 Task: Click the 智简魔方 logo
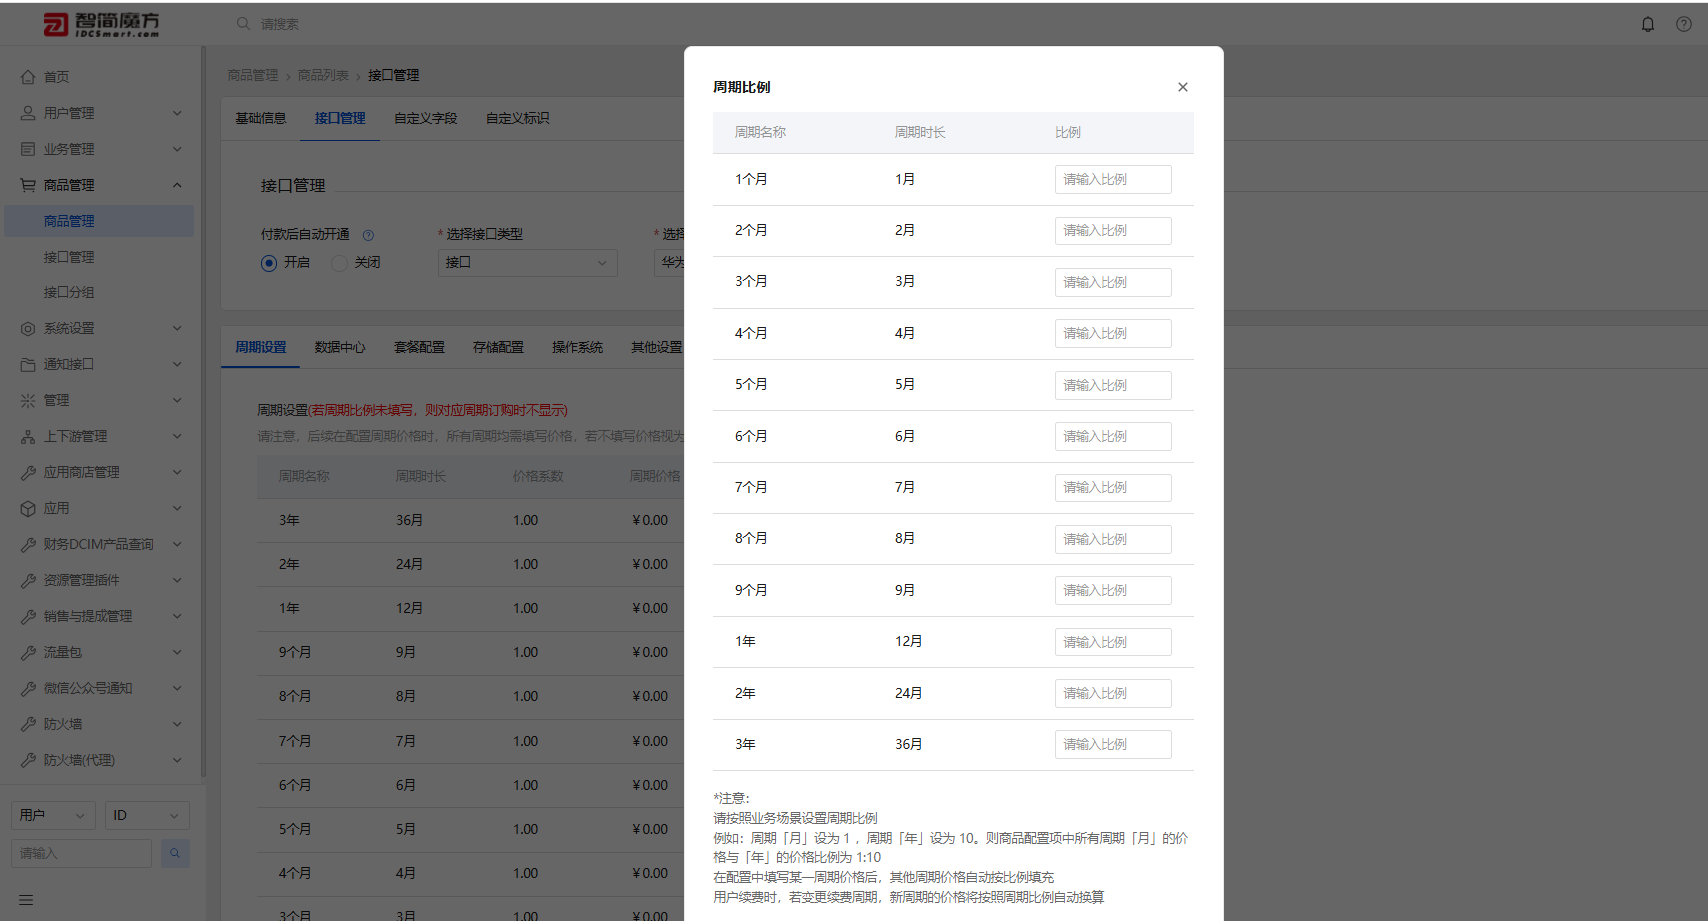101,24
